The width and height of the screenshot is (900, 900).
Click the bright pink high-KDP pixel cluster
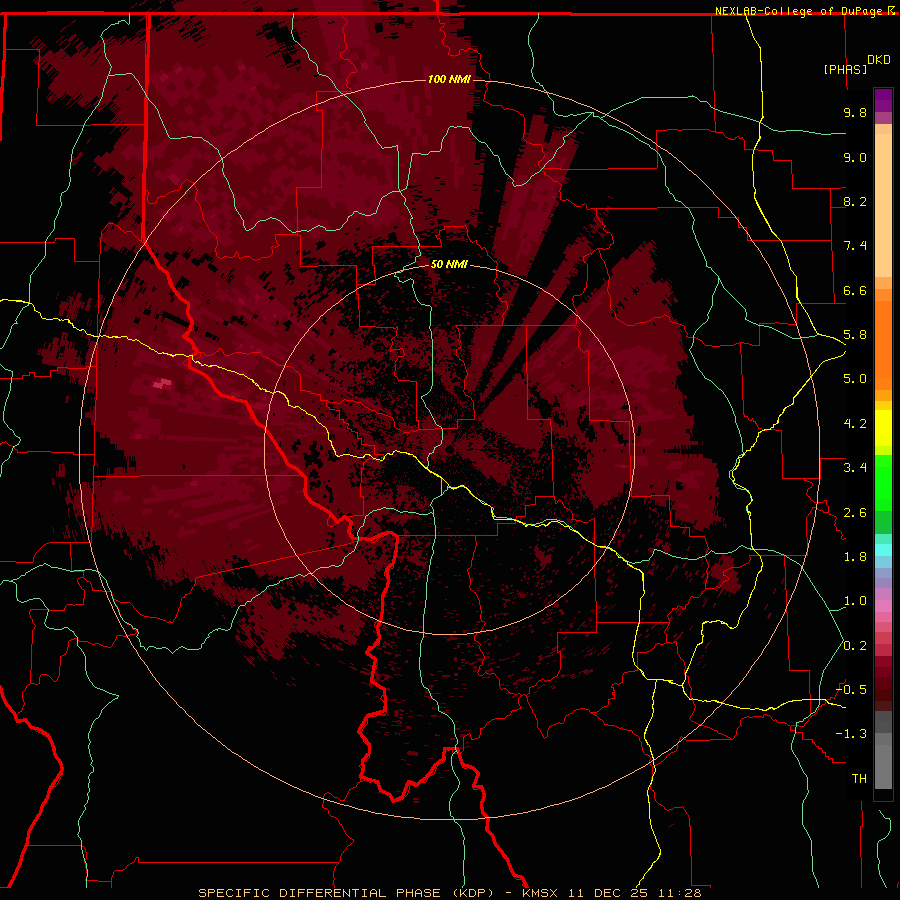pyautogui.click(x=162, y=383)
